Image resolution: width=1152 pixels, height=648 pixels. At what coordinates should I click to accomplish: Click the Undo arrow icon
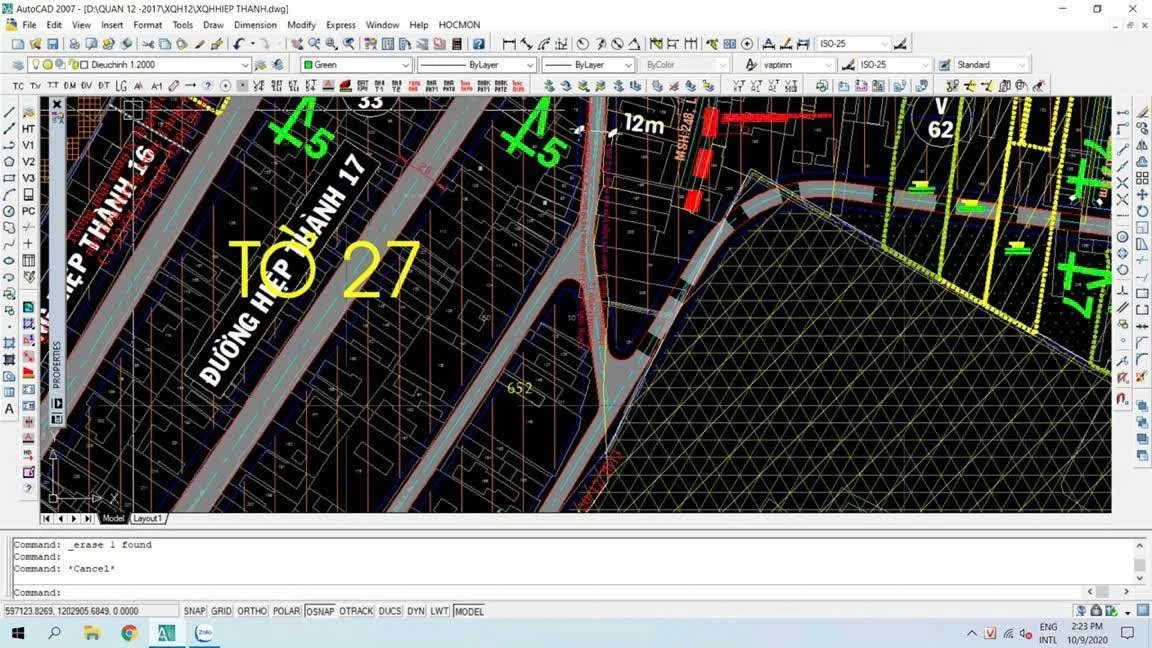[x=239, y=44]
